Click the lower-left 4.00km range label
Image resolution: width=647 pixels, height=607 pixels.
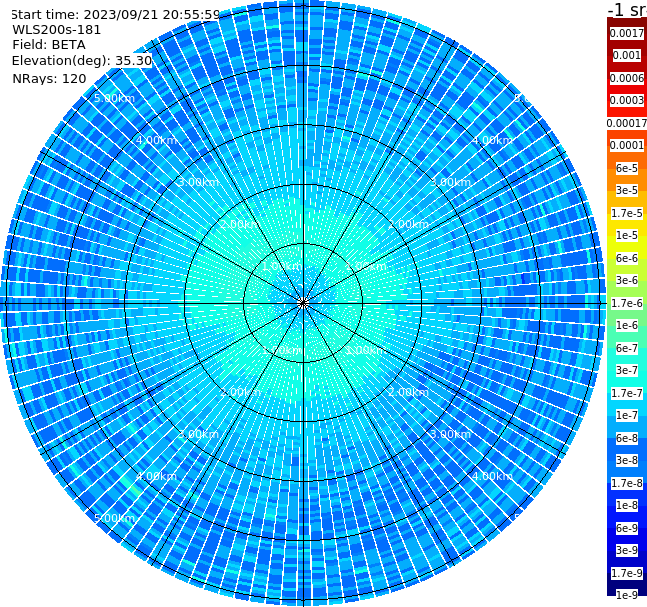156,476
